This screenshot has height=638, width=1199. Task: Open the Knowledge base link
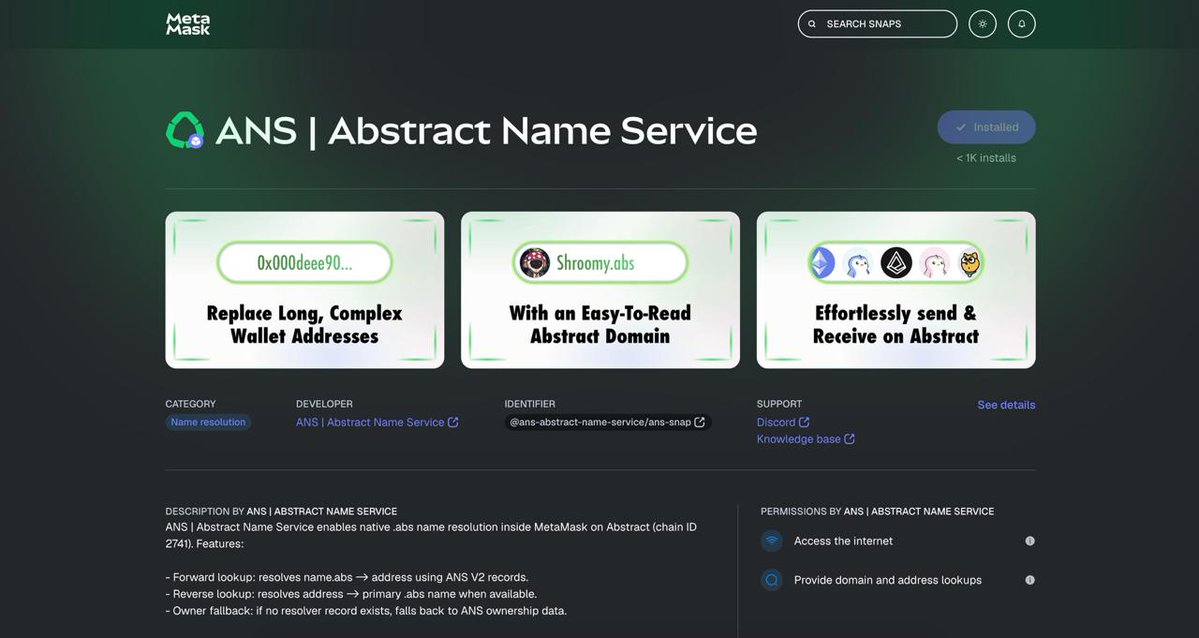[x=799, y=438]
